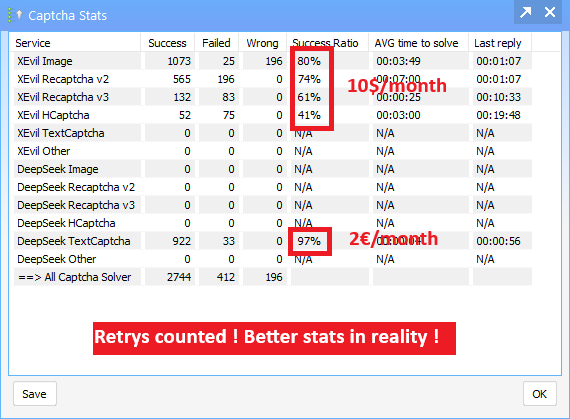Click the 00:19:48 last reply cell
Viewport: 570px width, 419px height.
point(502,115)
